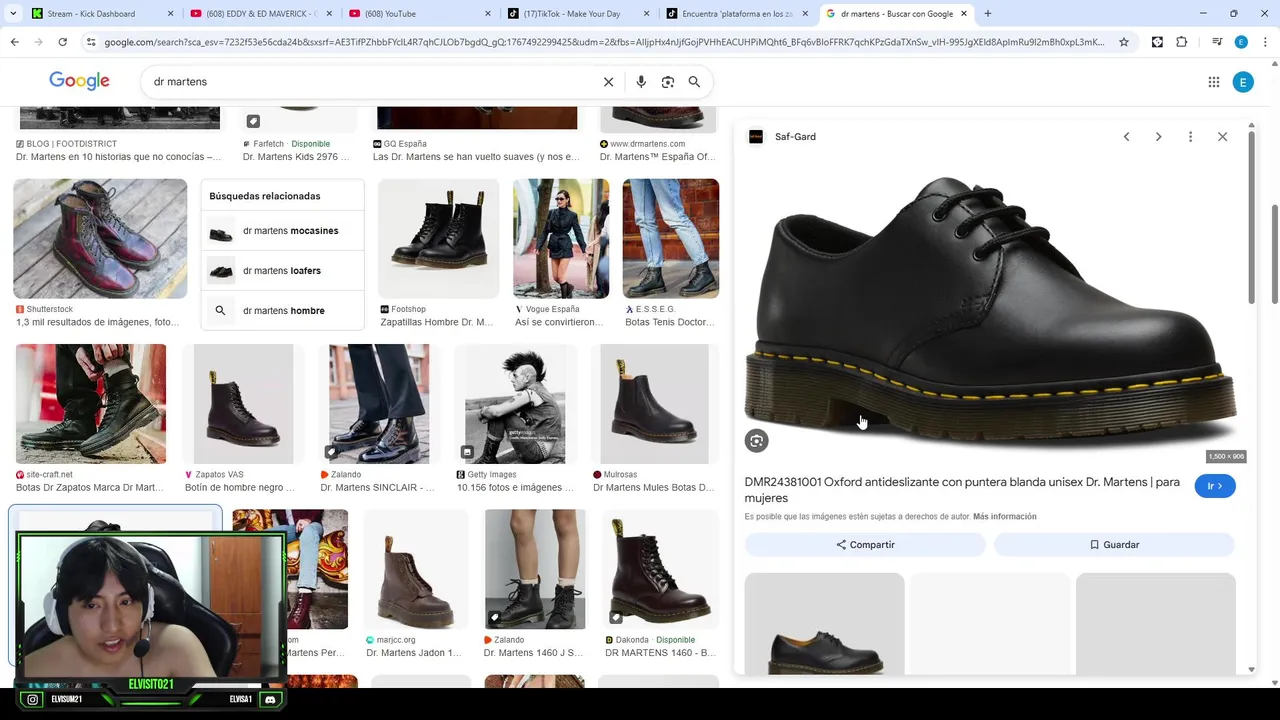Open the Shutterstock cherry red boots image
The image size is (1280, 720).
(100, 239)
